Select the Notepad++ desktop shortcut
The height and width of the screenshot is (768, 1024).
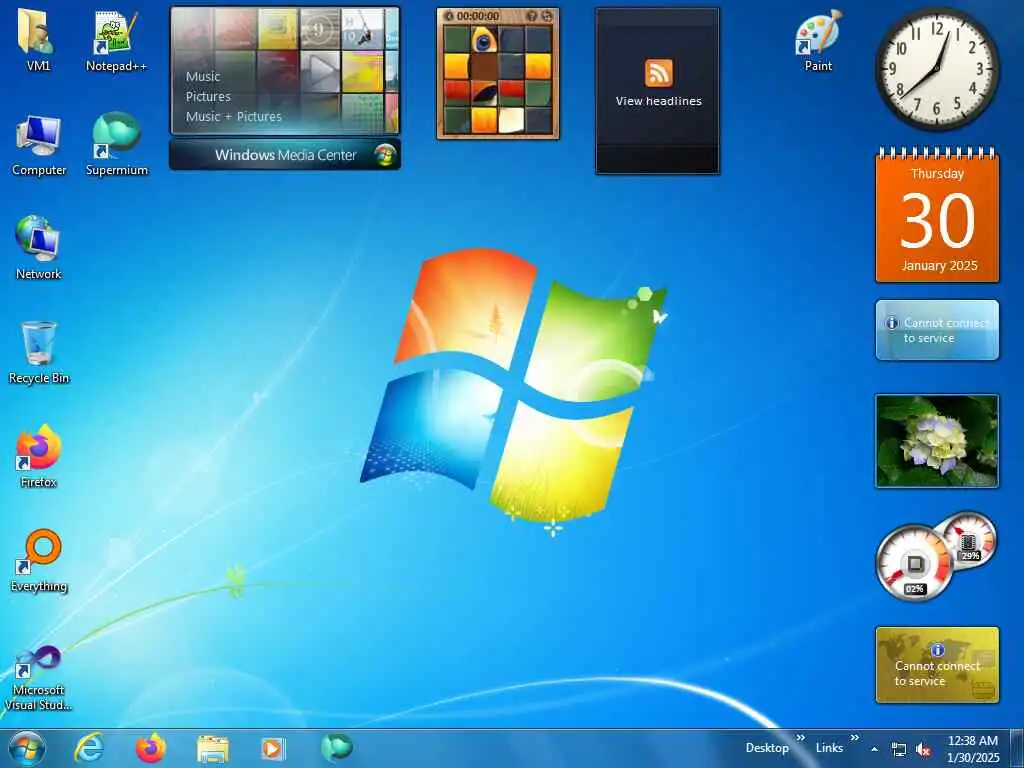[116, 39]
